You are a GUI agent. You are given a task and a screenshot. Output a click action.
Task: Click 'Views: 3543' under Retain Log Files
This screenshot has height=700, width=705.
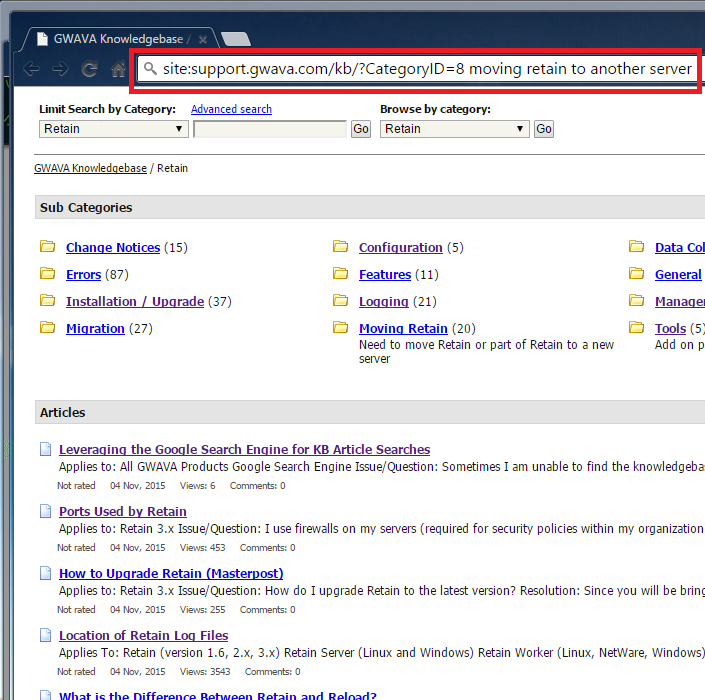click(x=205, y=672)
